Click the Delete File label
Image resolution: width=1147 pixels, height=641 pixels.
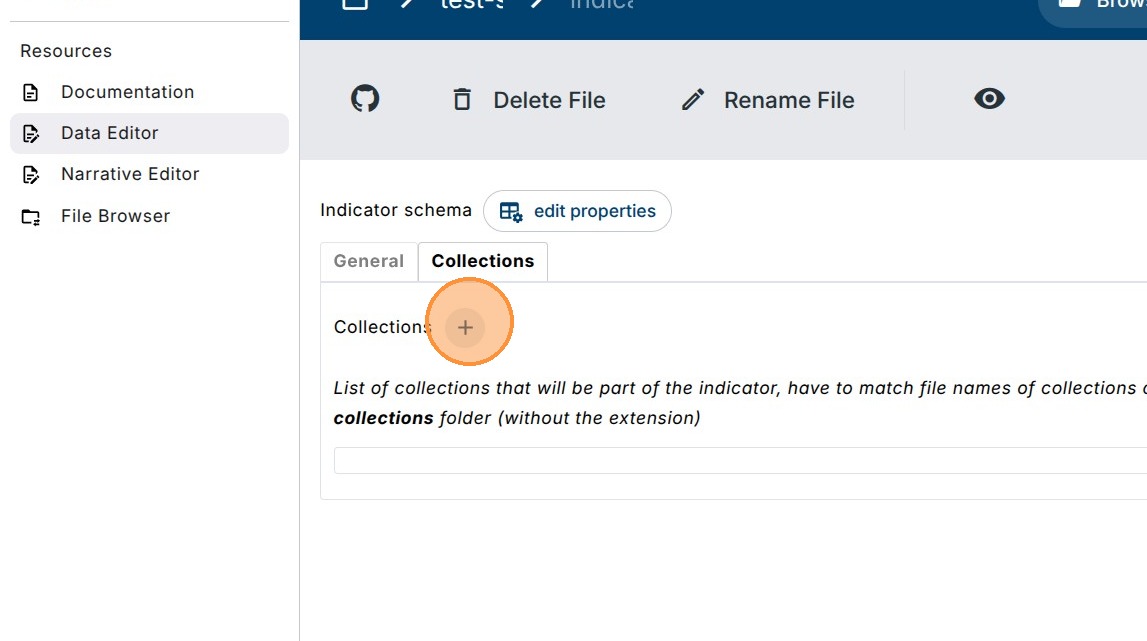[x=549, y=100]
